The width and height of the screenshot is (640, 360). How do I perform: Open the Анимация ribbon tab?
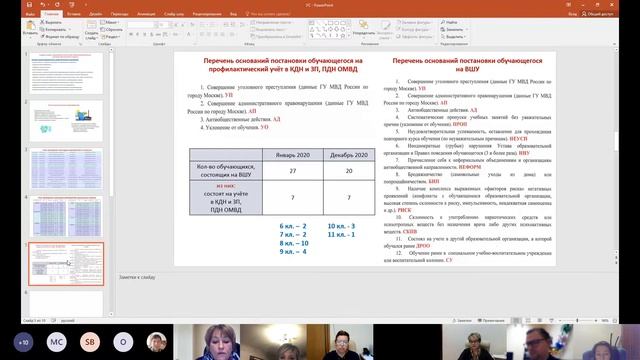point(146,14)
